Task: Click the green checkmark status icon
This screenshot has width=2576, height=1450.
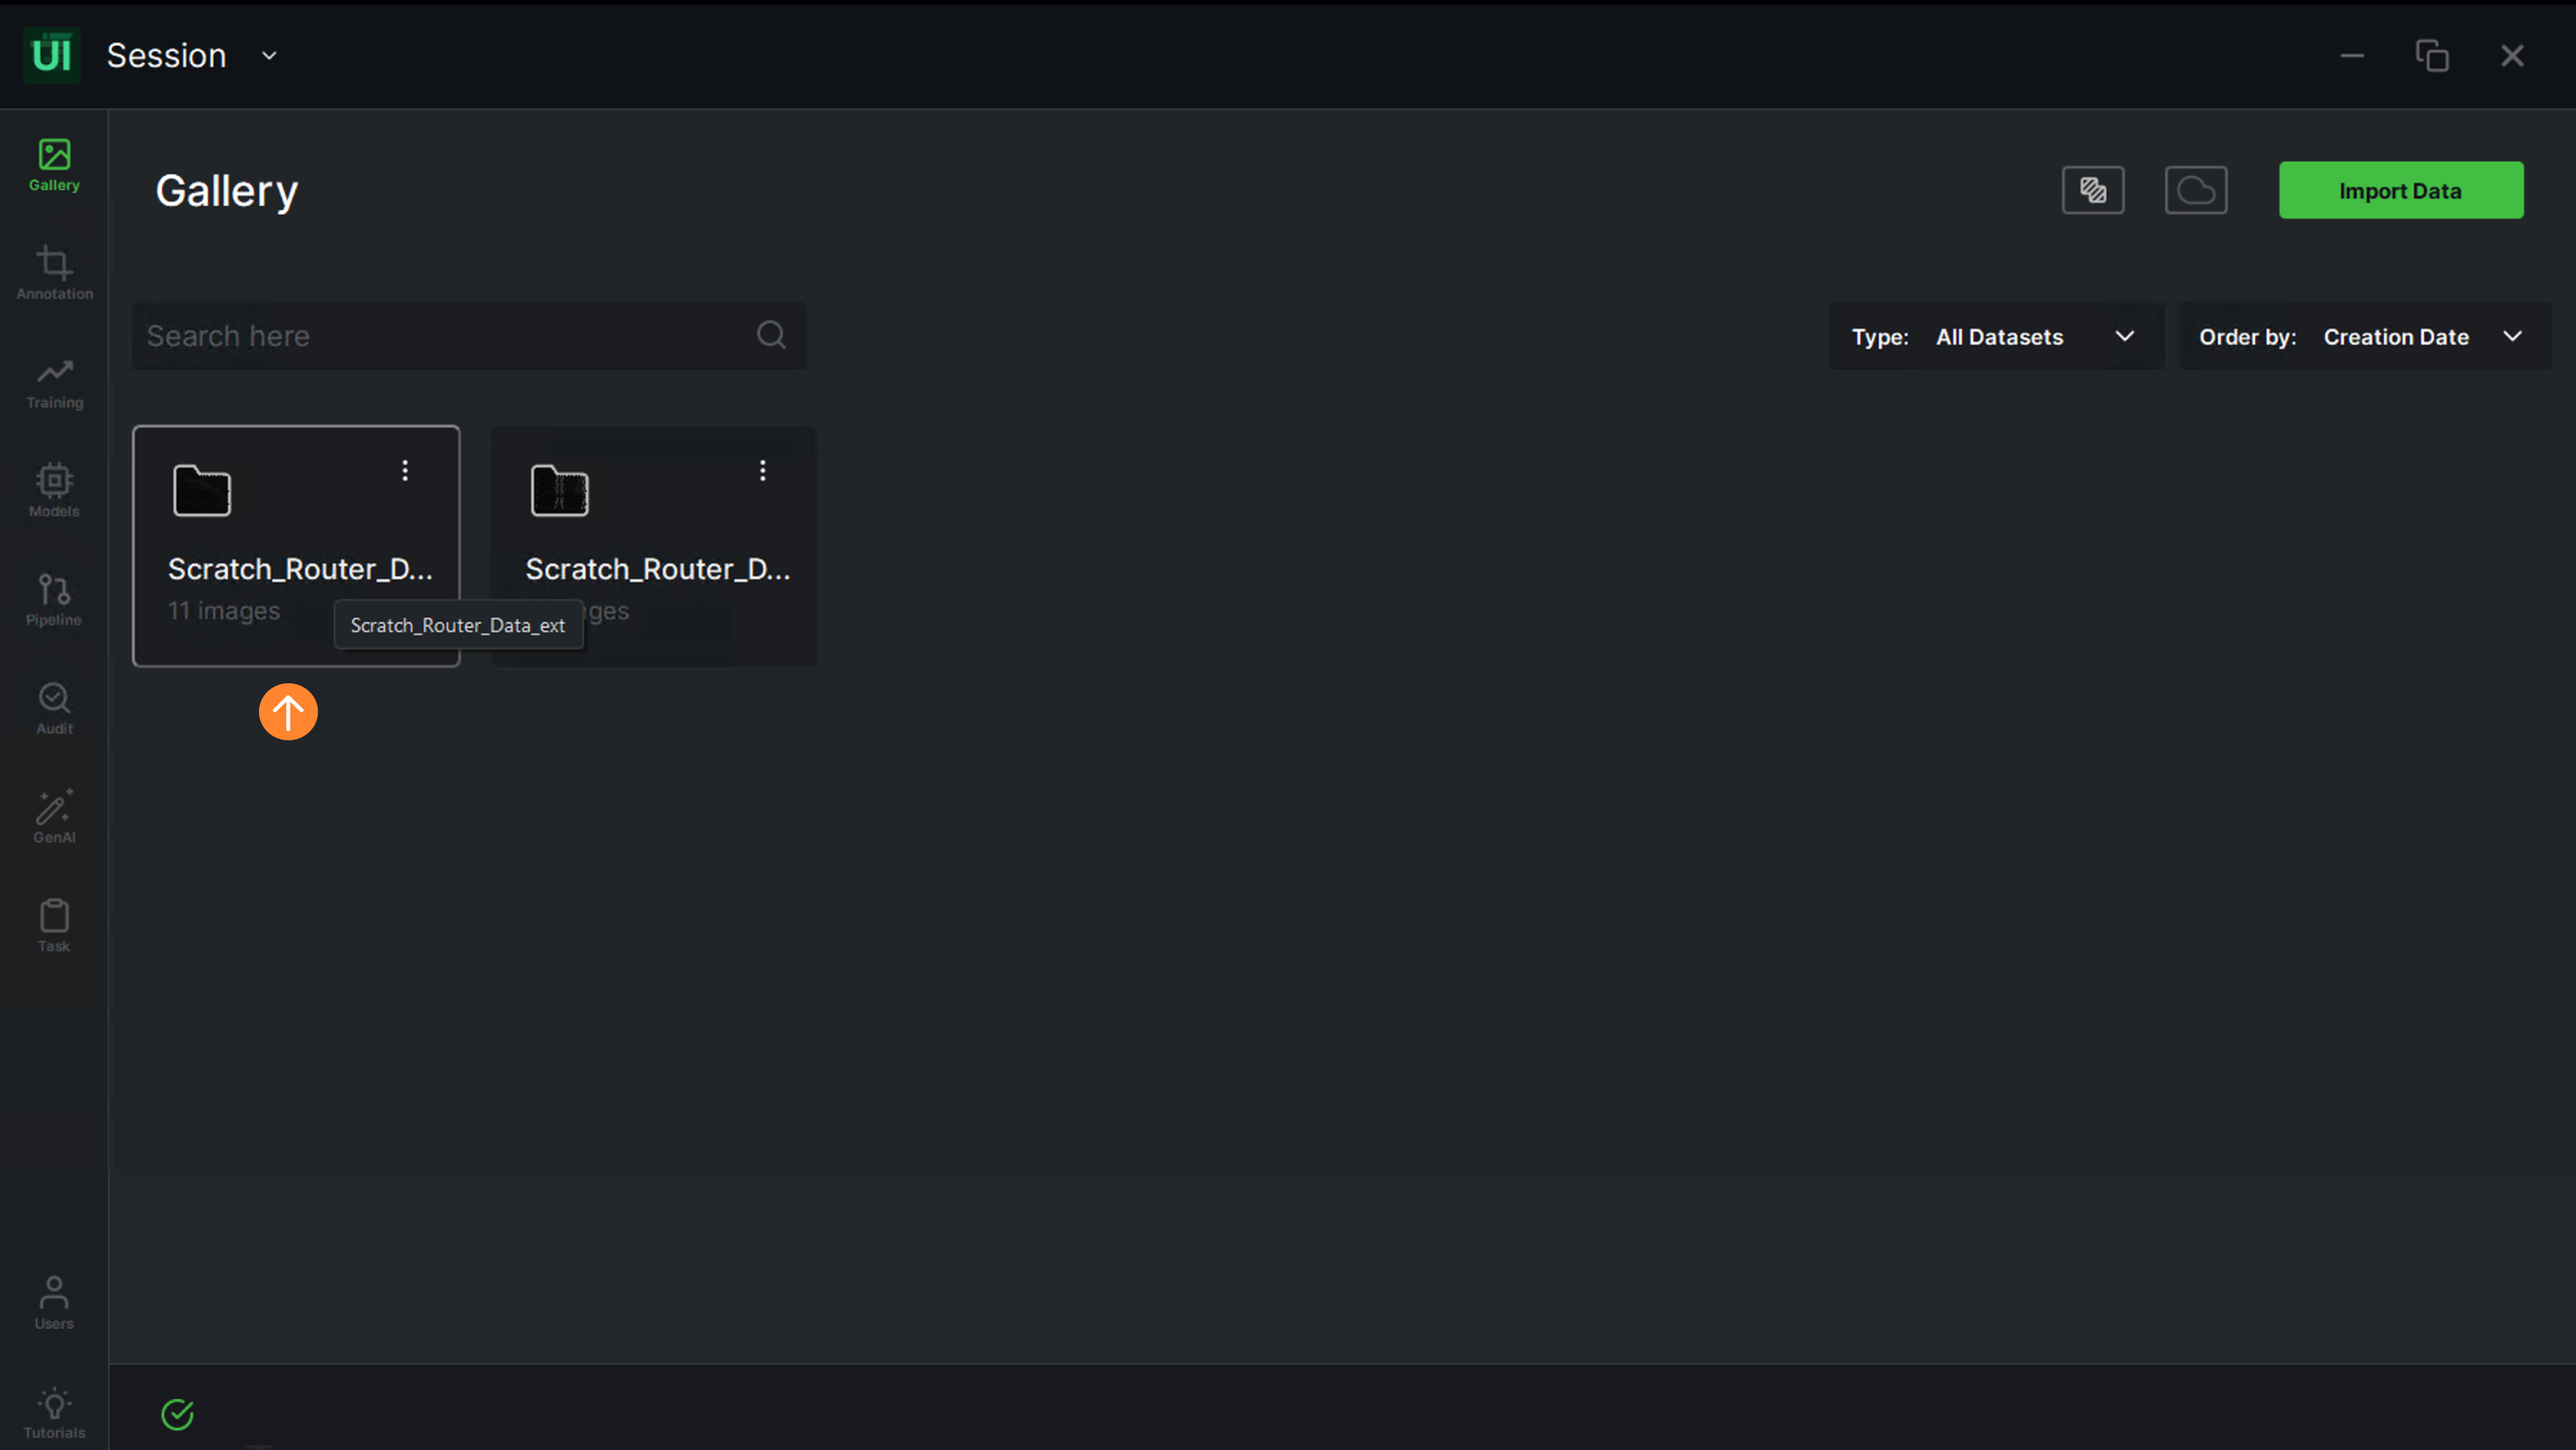Action: coord(177,1414)
